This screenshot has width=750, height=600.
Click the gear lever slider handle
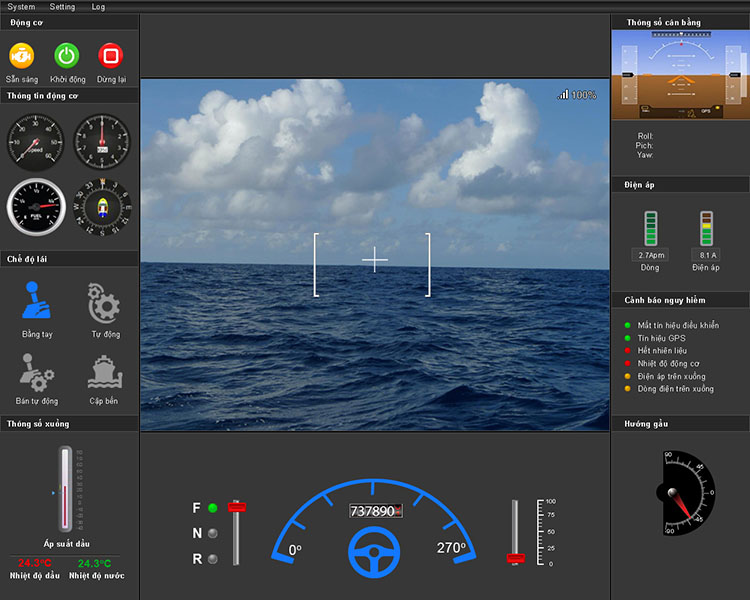(237, 507)
